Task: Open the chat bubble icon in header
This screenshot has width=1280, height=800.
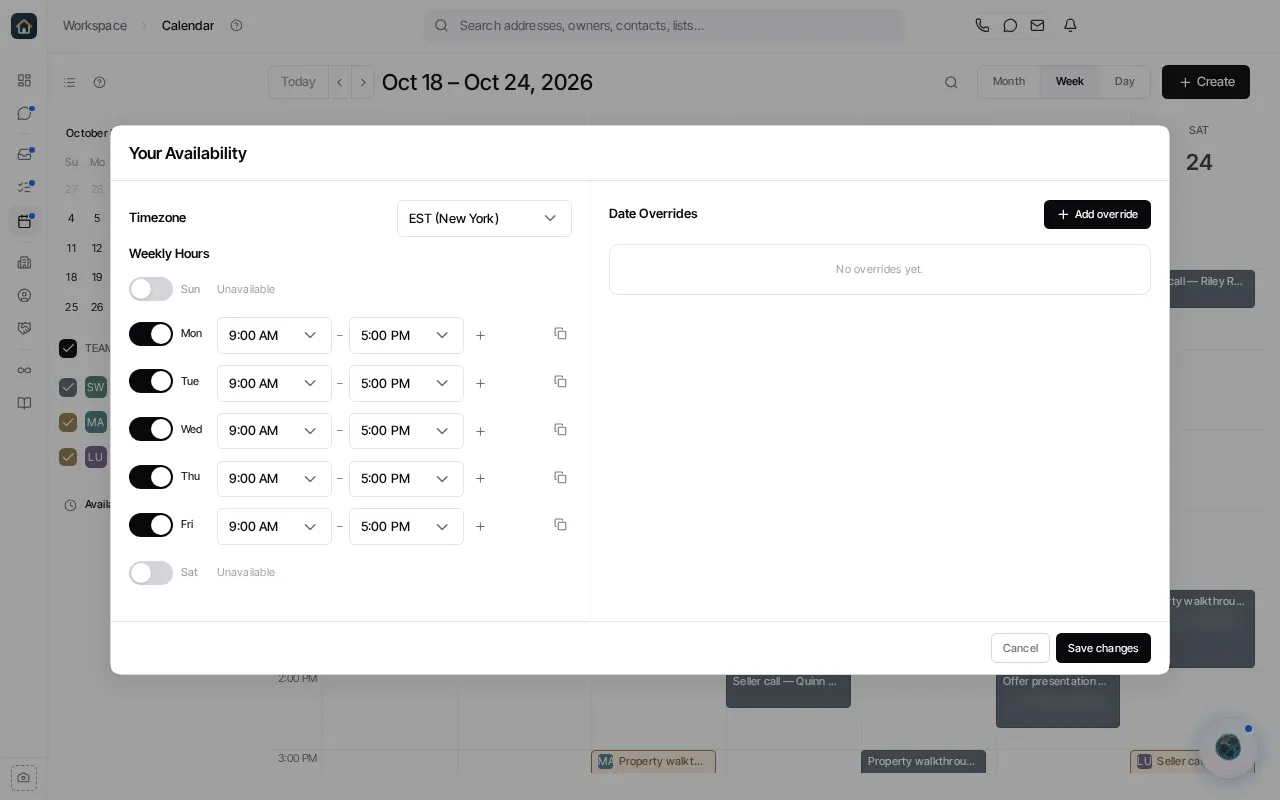Action: click(1010, 26)
